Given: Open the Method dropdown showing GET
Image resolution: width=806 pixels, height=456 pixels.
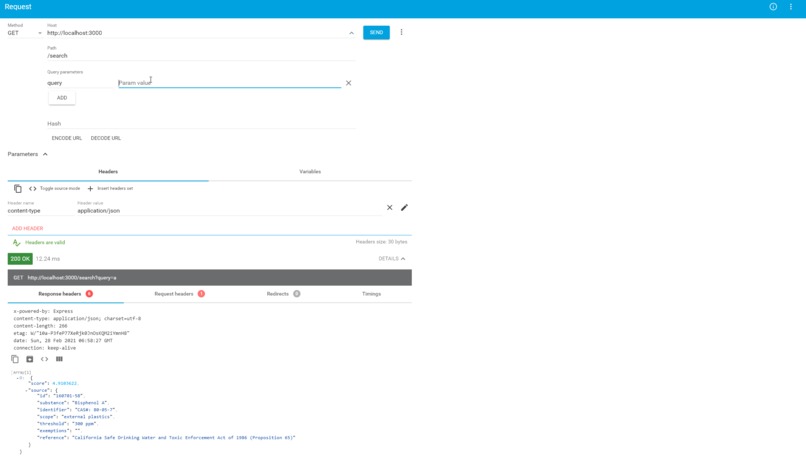Looking at the screenshot, I should click(25, 33).
